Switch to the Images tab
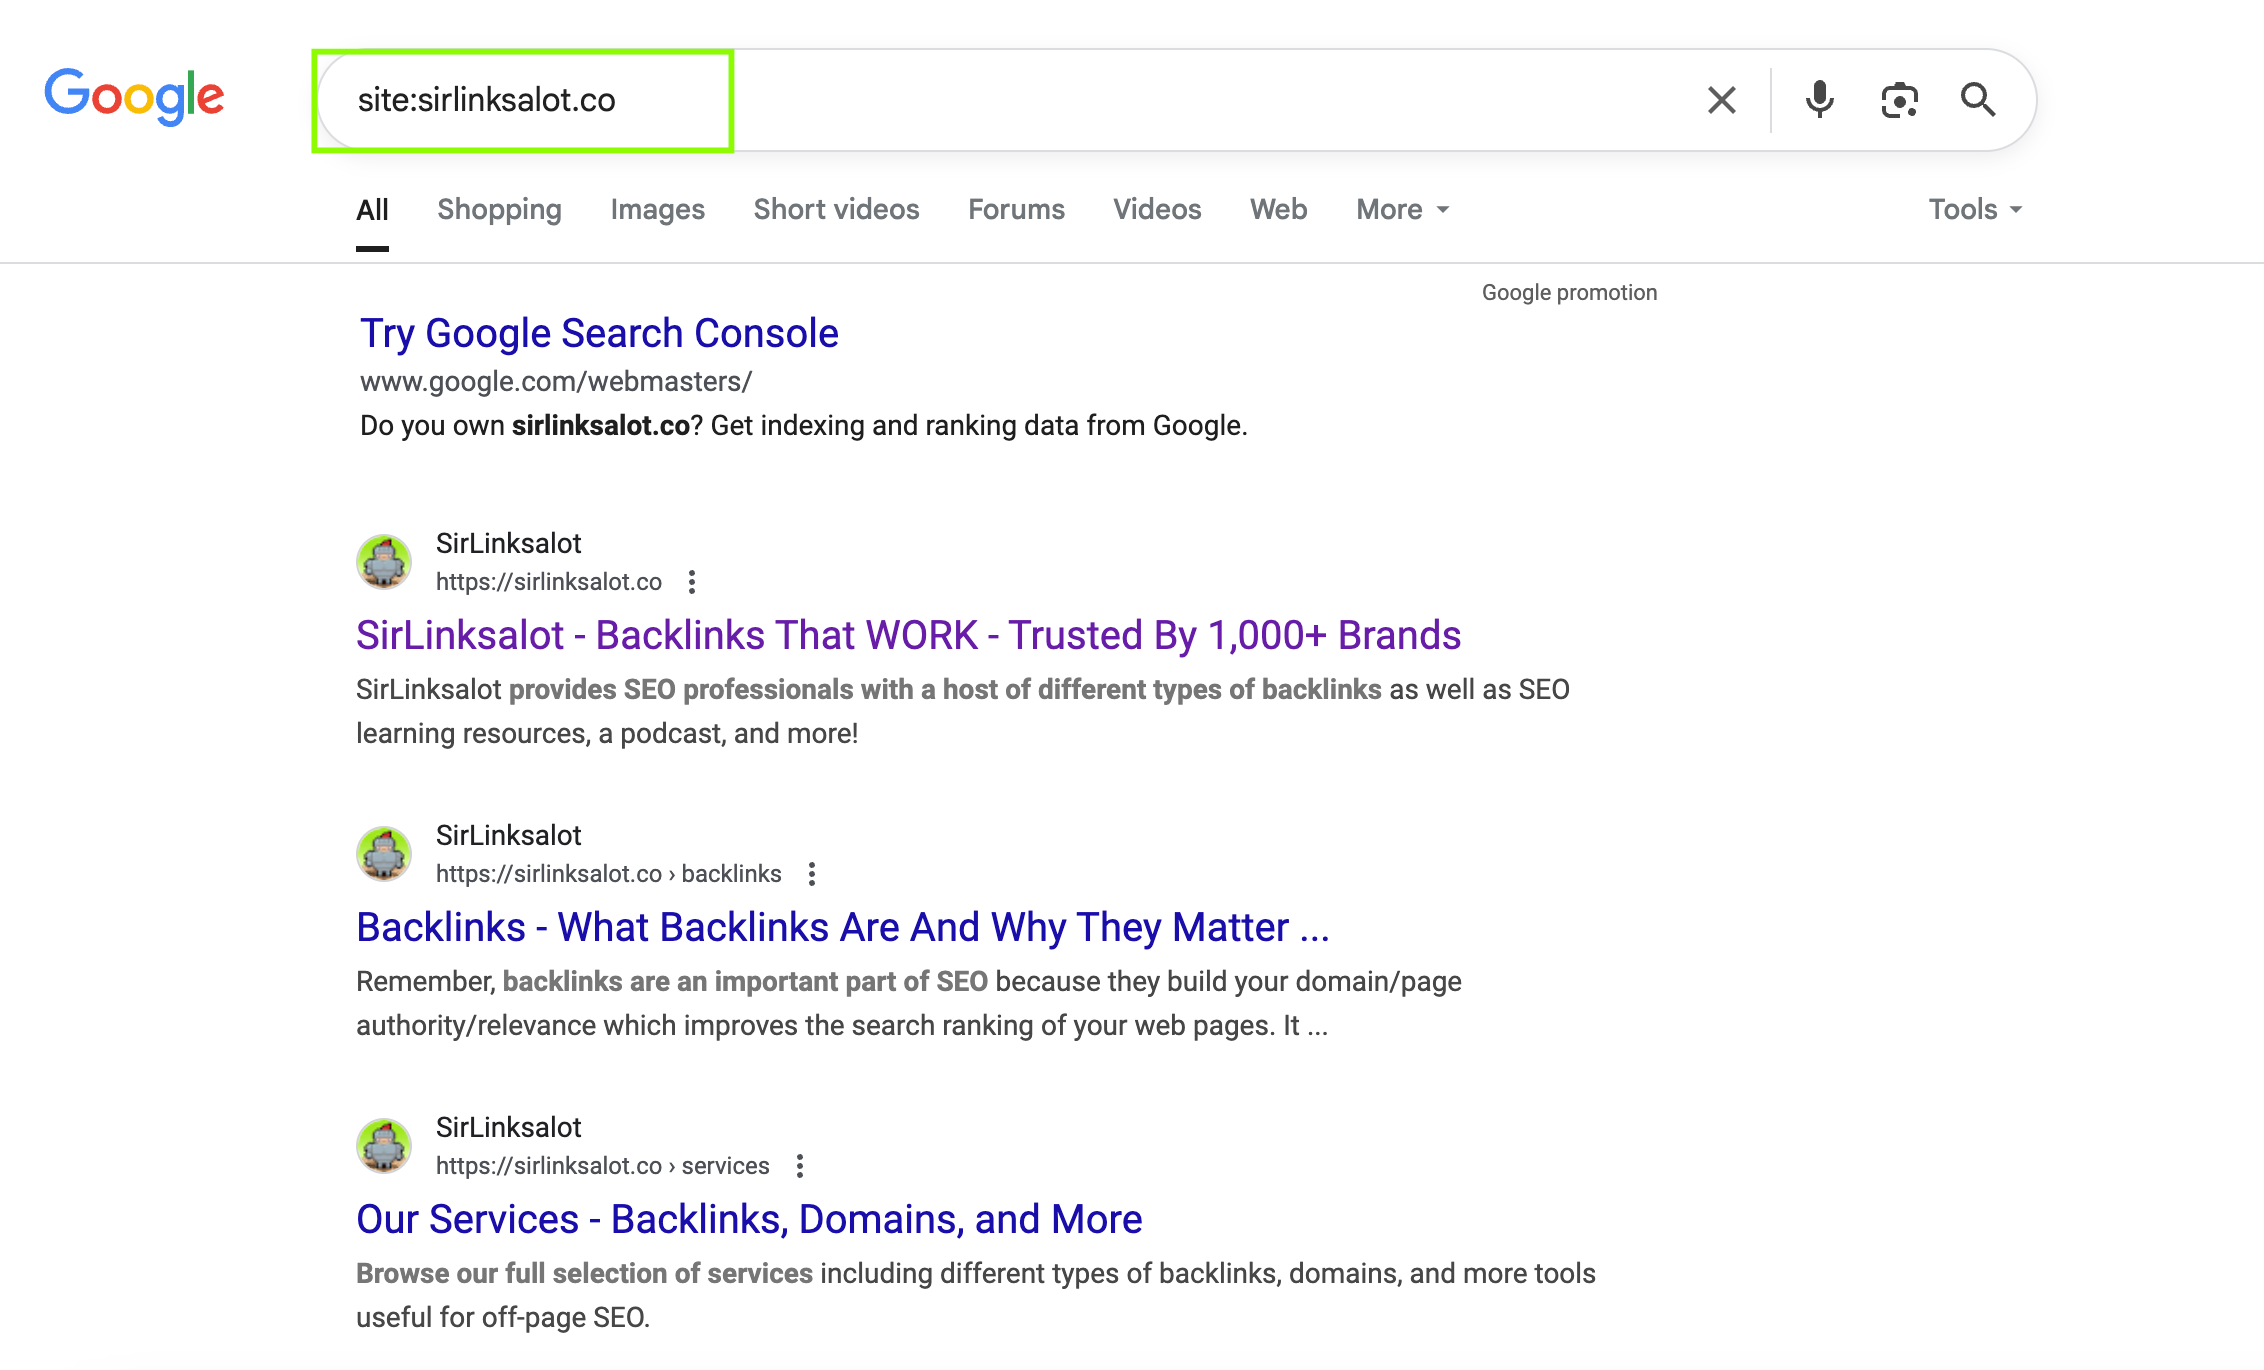2264x1370 pixels. point(657,209)
